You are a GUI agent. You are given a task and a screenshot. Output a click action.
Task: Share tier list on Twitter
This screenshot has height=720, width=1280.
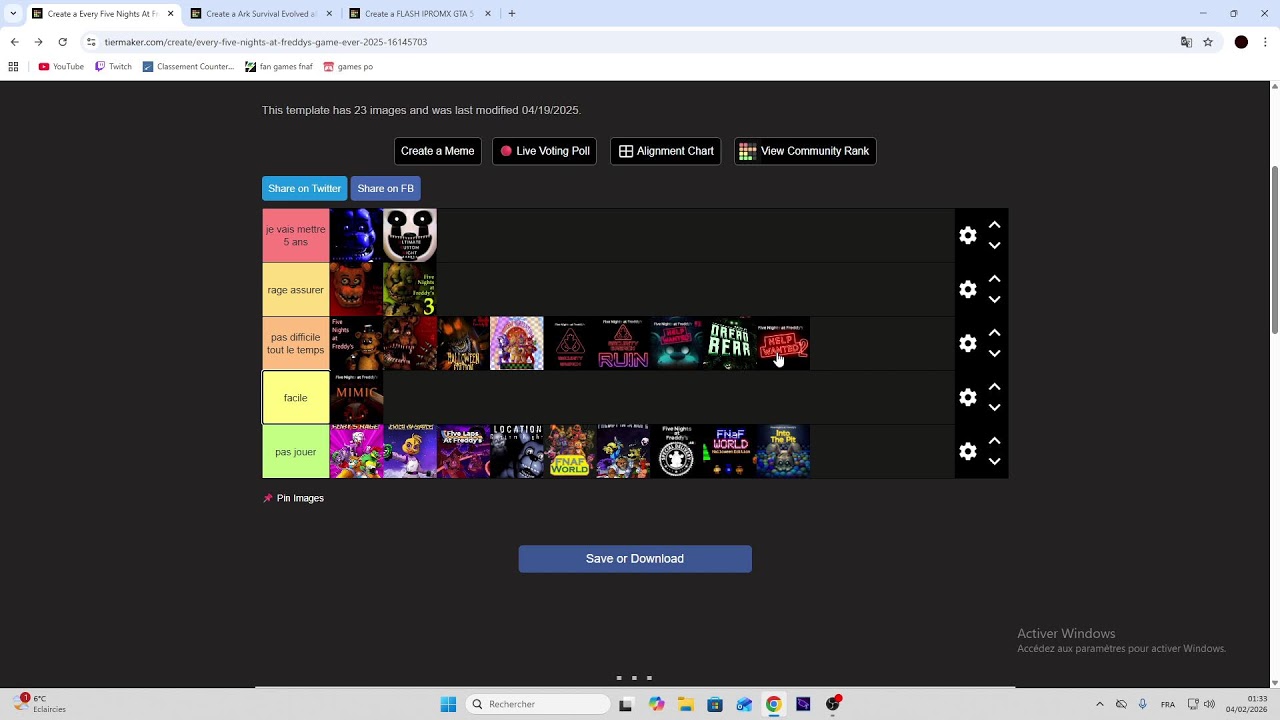click(x=304, y=189)
